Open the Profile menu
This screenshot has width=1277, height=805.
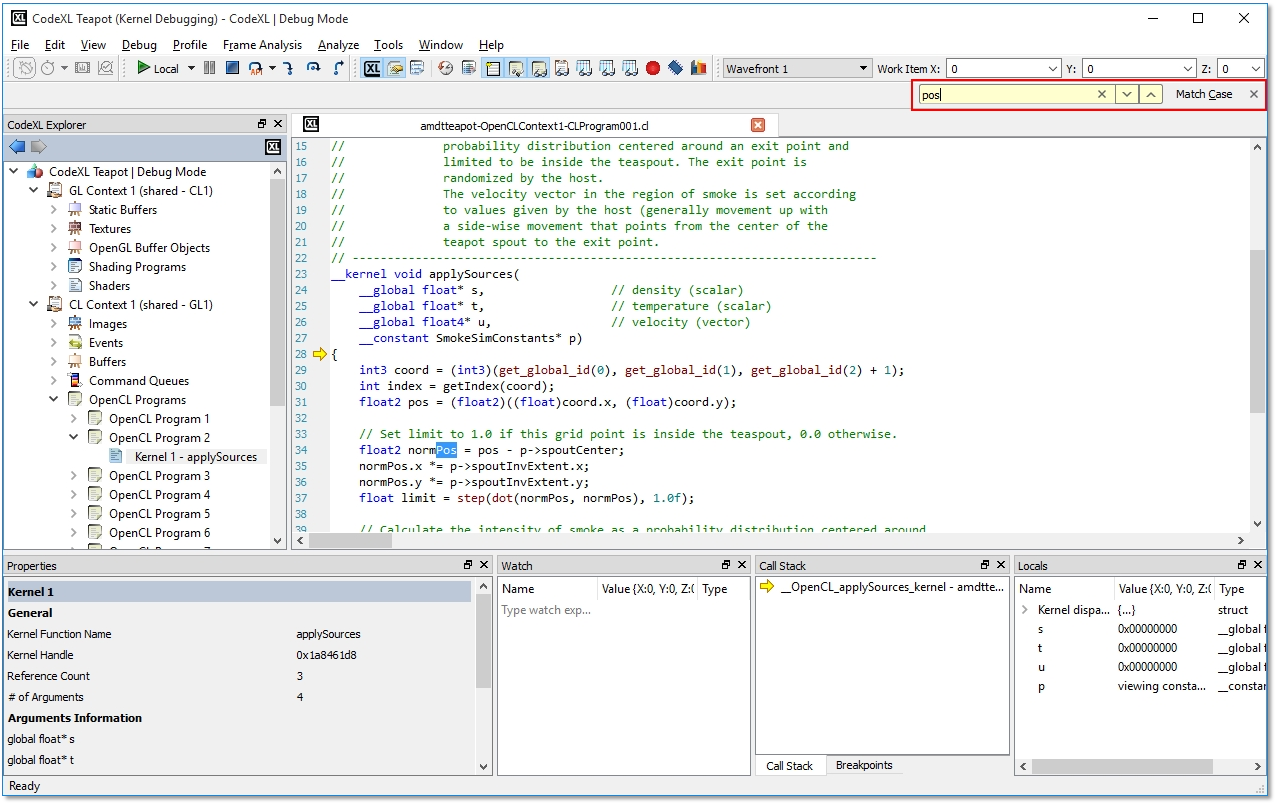[x=190, y=45]
